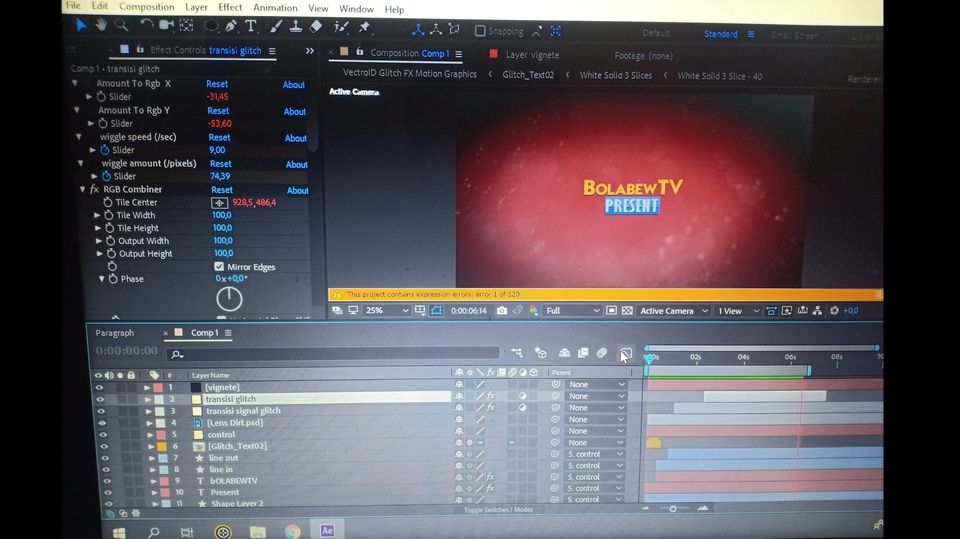
Task: Open the Animation menu
Action: [276, 8]
